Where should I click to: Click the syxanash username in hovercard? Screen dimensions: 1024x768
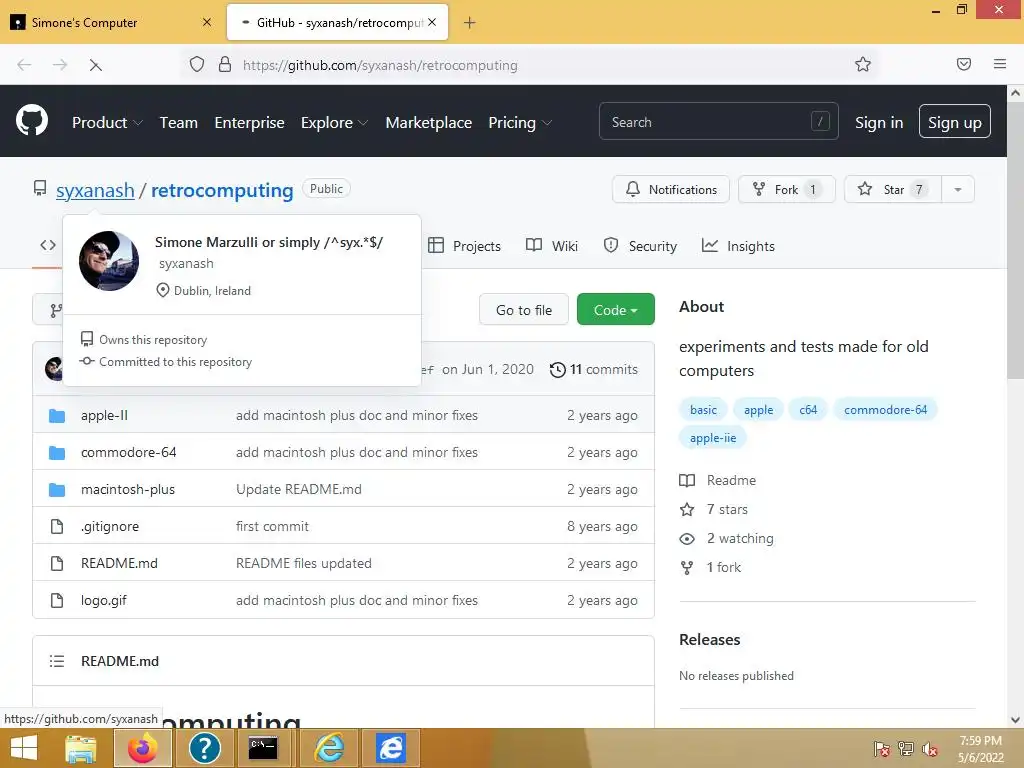click(x=186, y=263)
